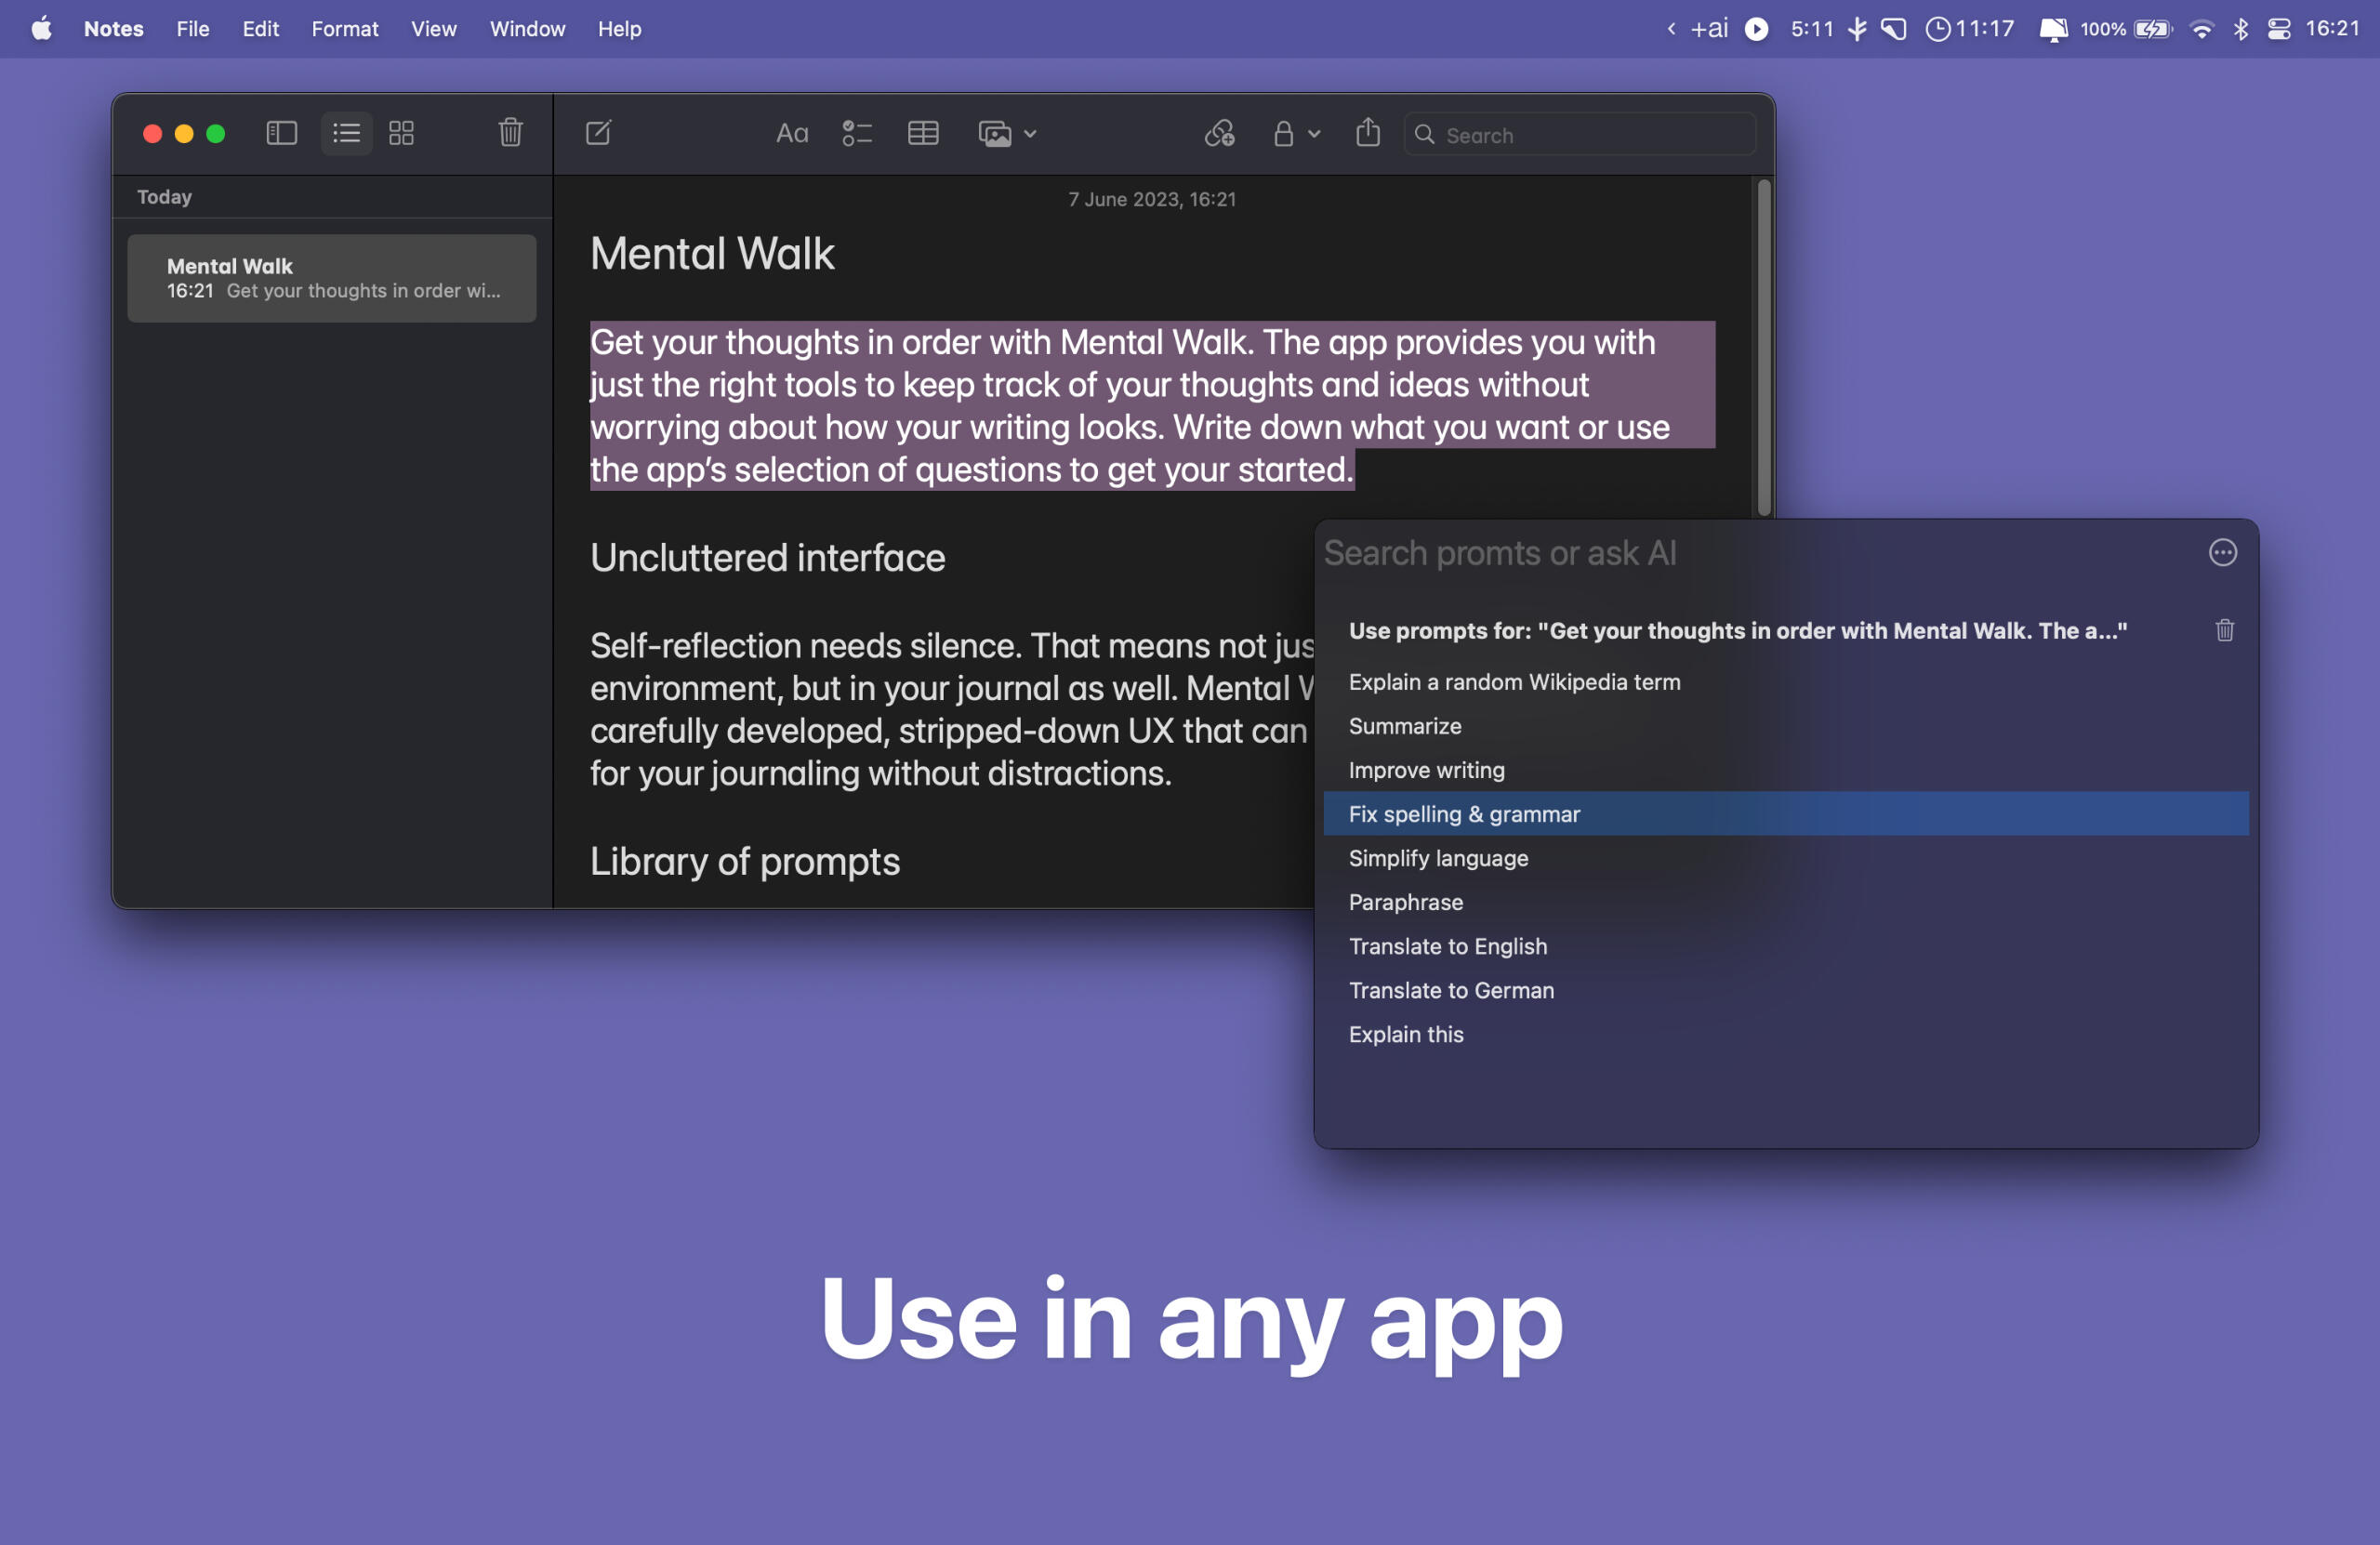Click the collaboration link icon
Image resolution: width=2380 pixels, height=1545 pixels.
1219,133
